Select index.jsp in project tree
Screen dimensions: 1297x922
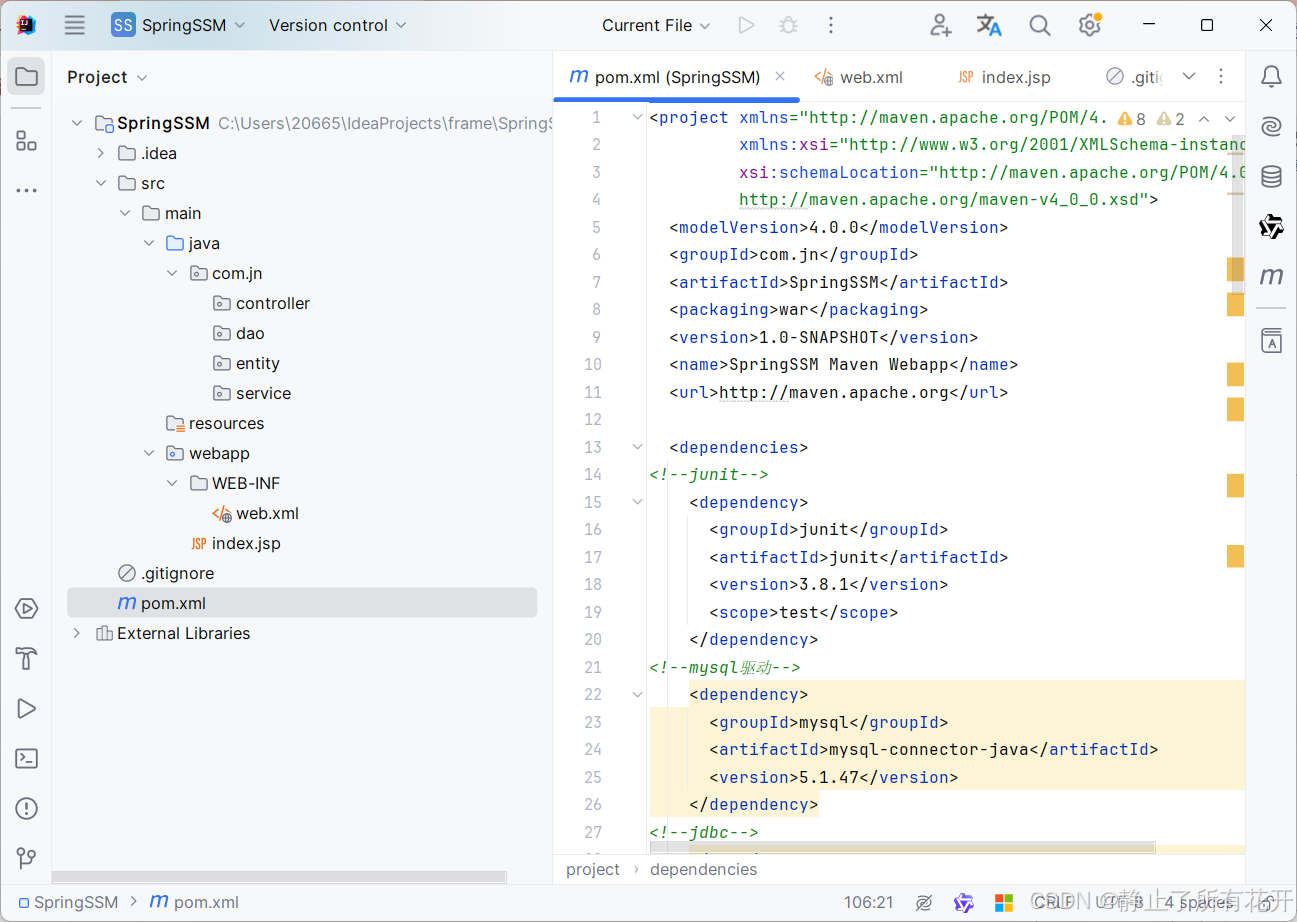point(235,543)
